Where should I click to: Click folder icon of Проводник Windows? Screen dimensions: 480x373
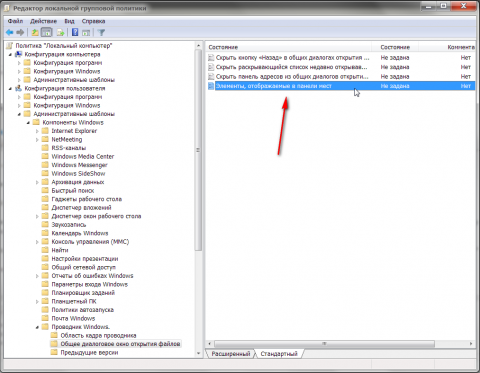(x=45, y=327)
